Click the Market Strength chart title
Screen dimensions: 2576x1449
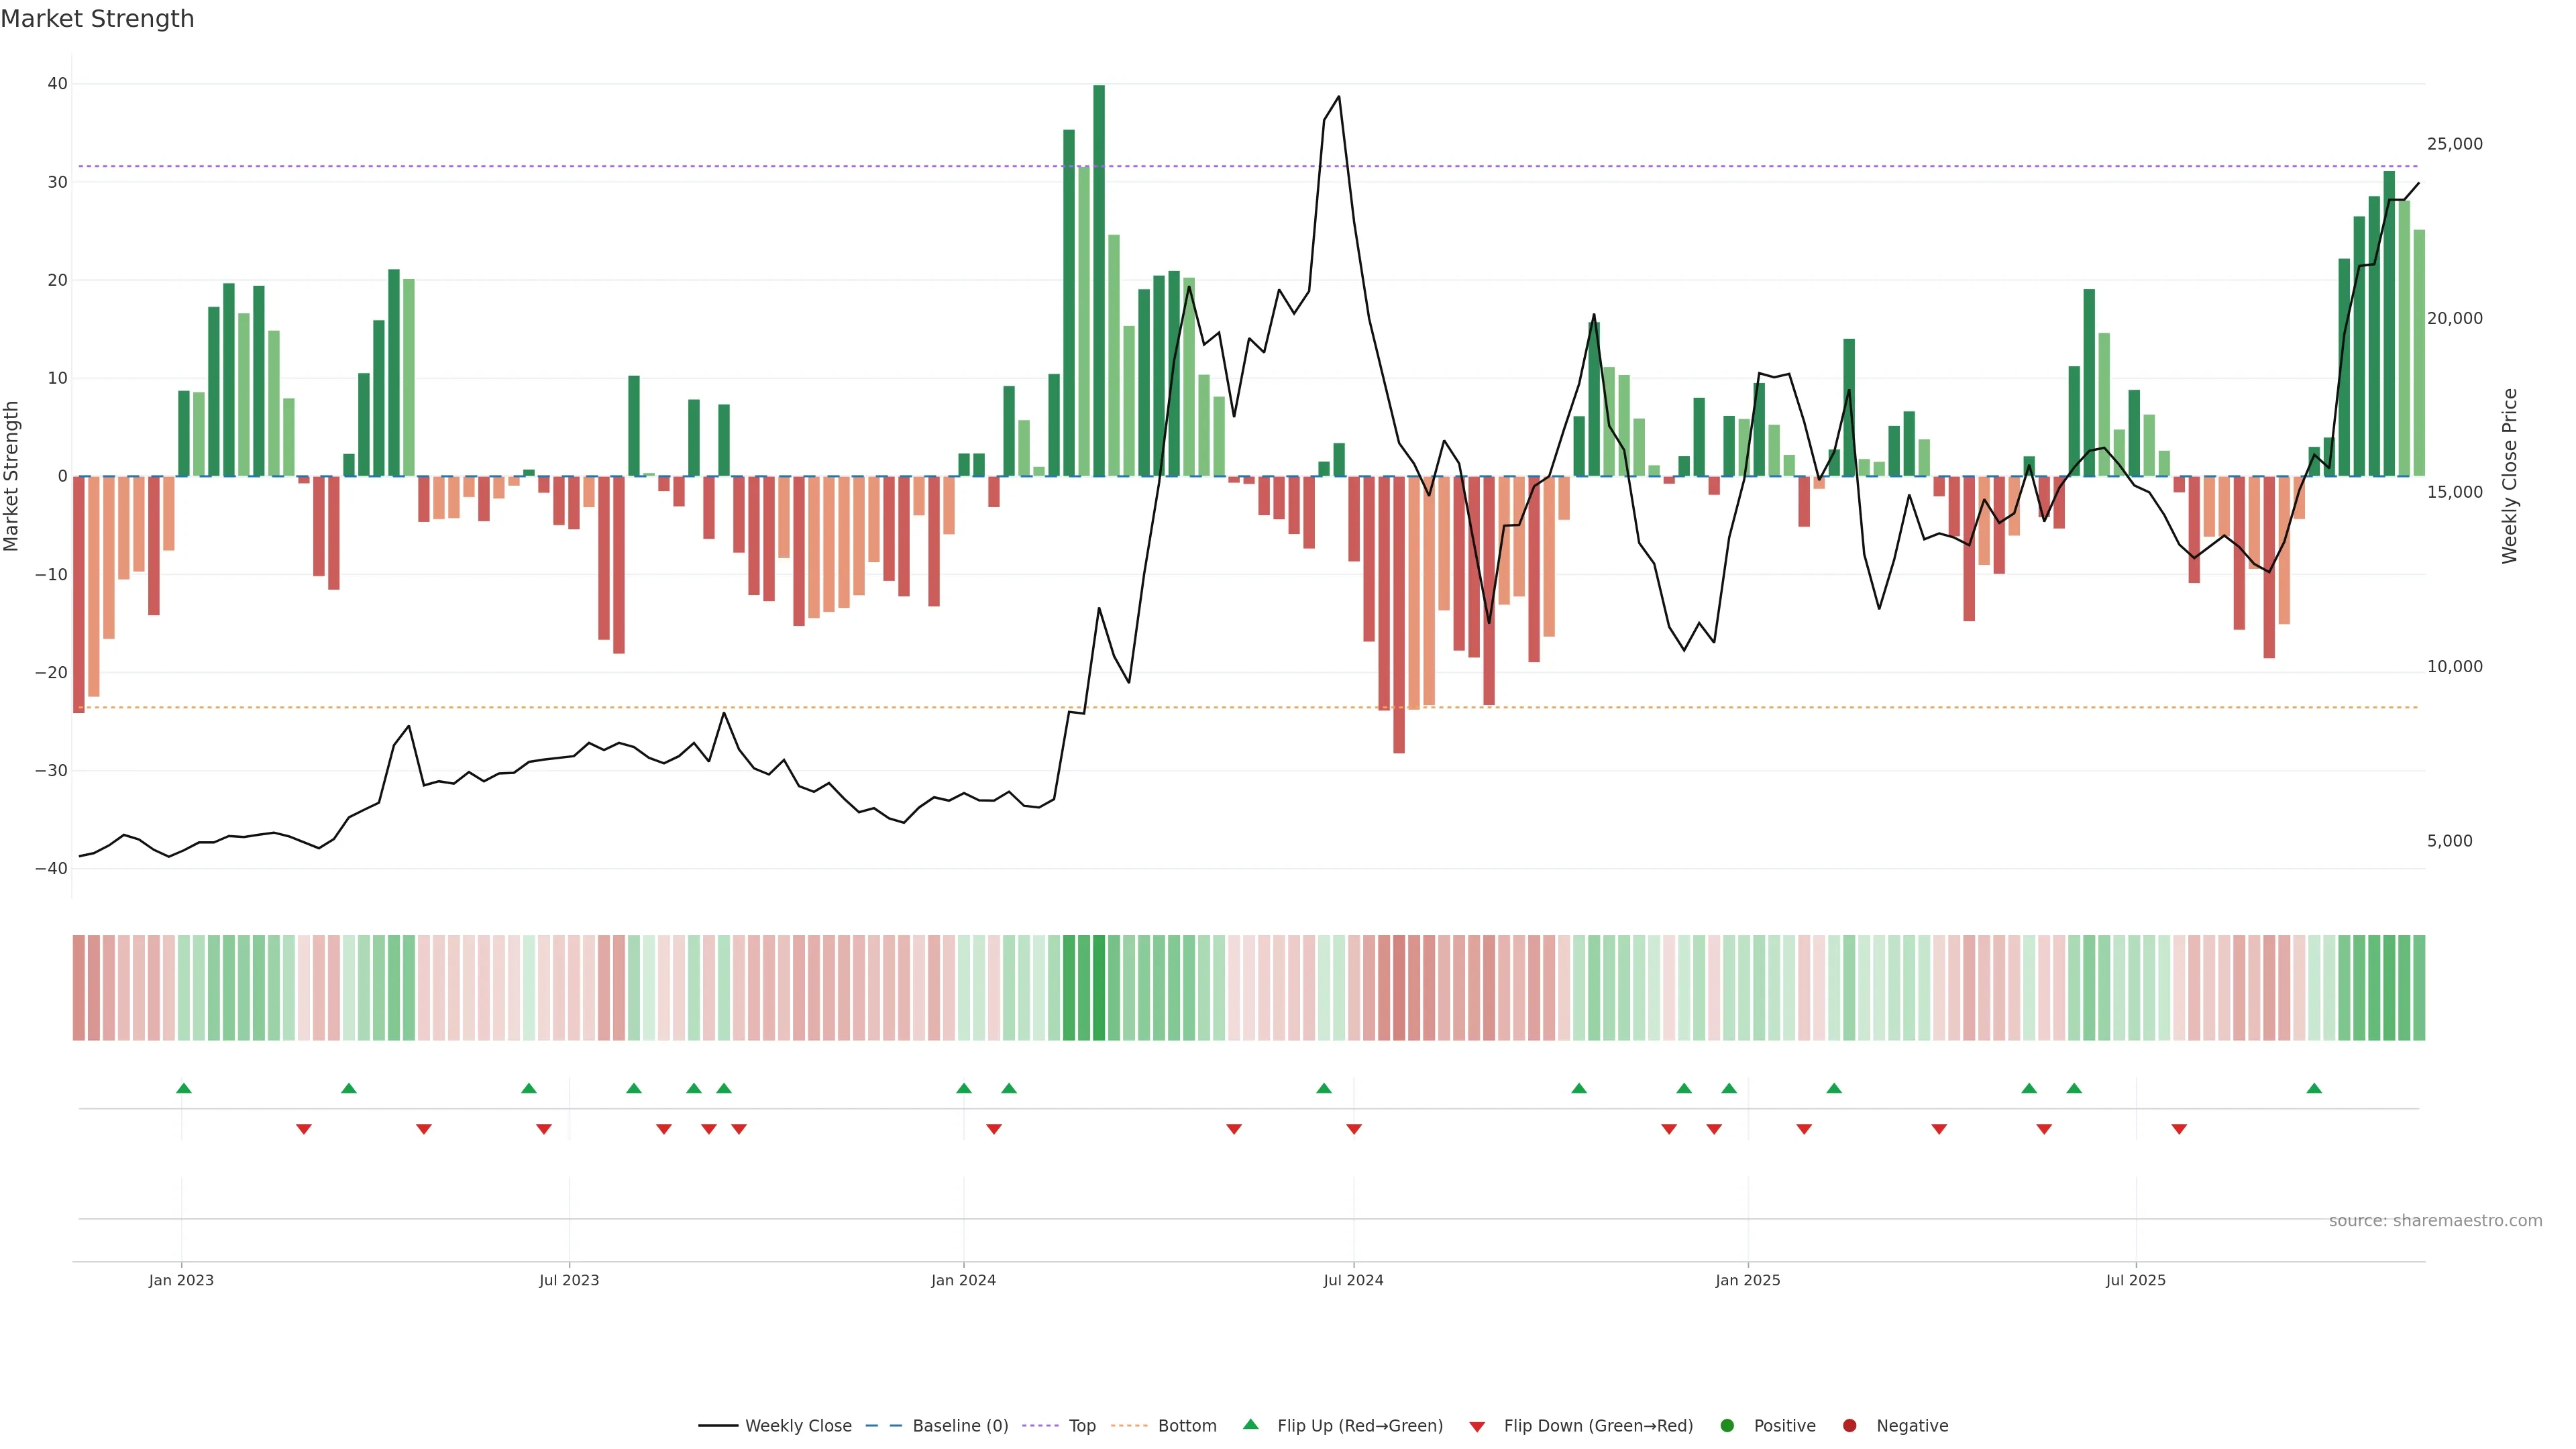(97, 19)
